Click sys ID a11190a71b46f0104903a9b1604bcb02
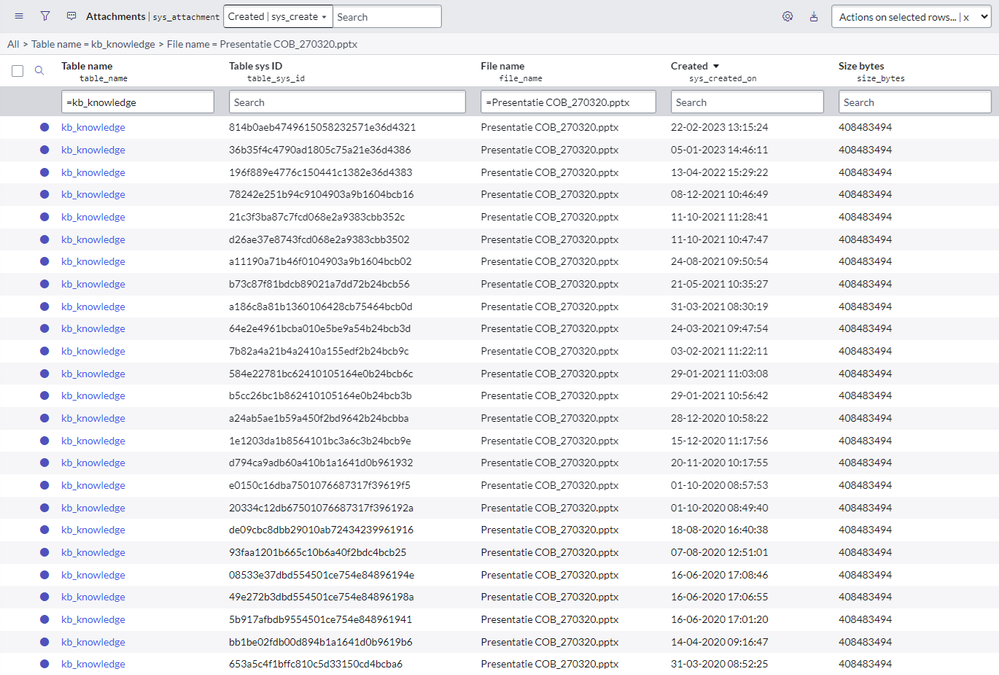The image size is (999, 675). coord(320,261)
